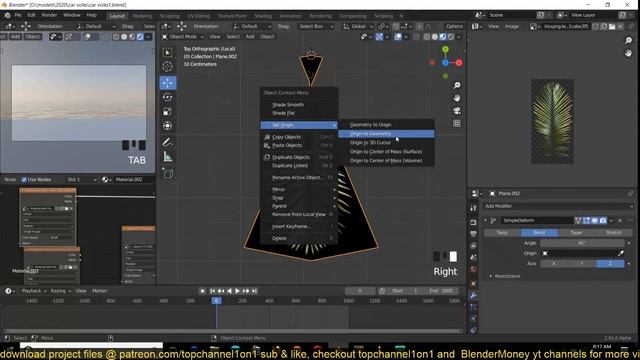Click the viewport pan hand icon
Image resolution: width=640 pixels, height=360 pixels.
(457, 98)
